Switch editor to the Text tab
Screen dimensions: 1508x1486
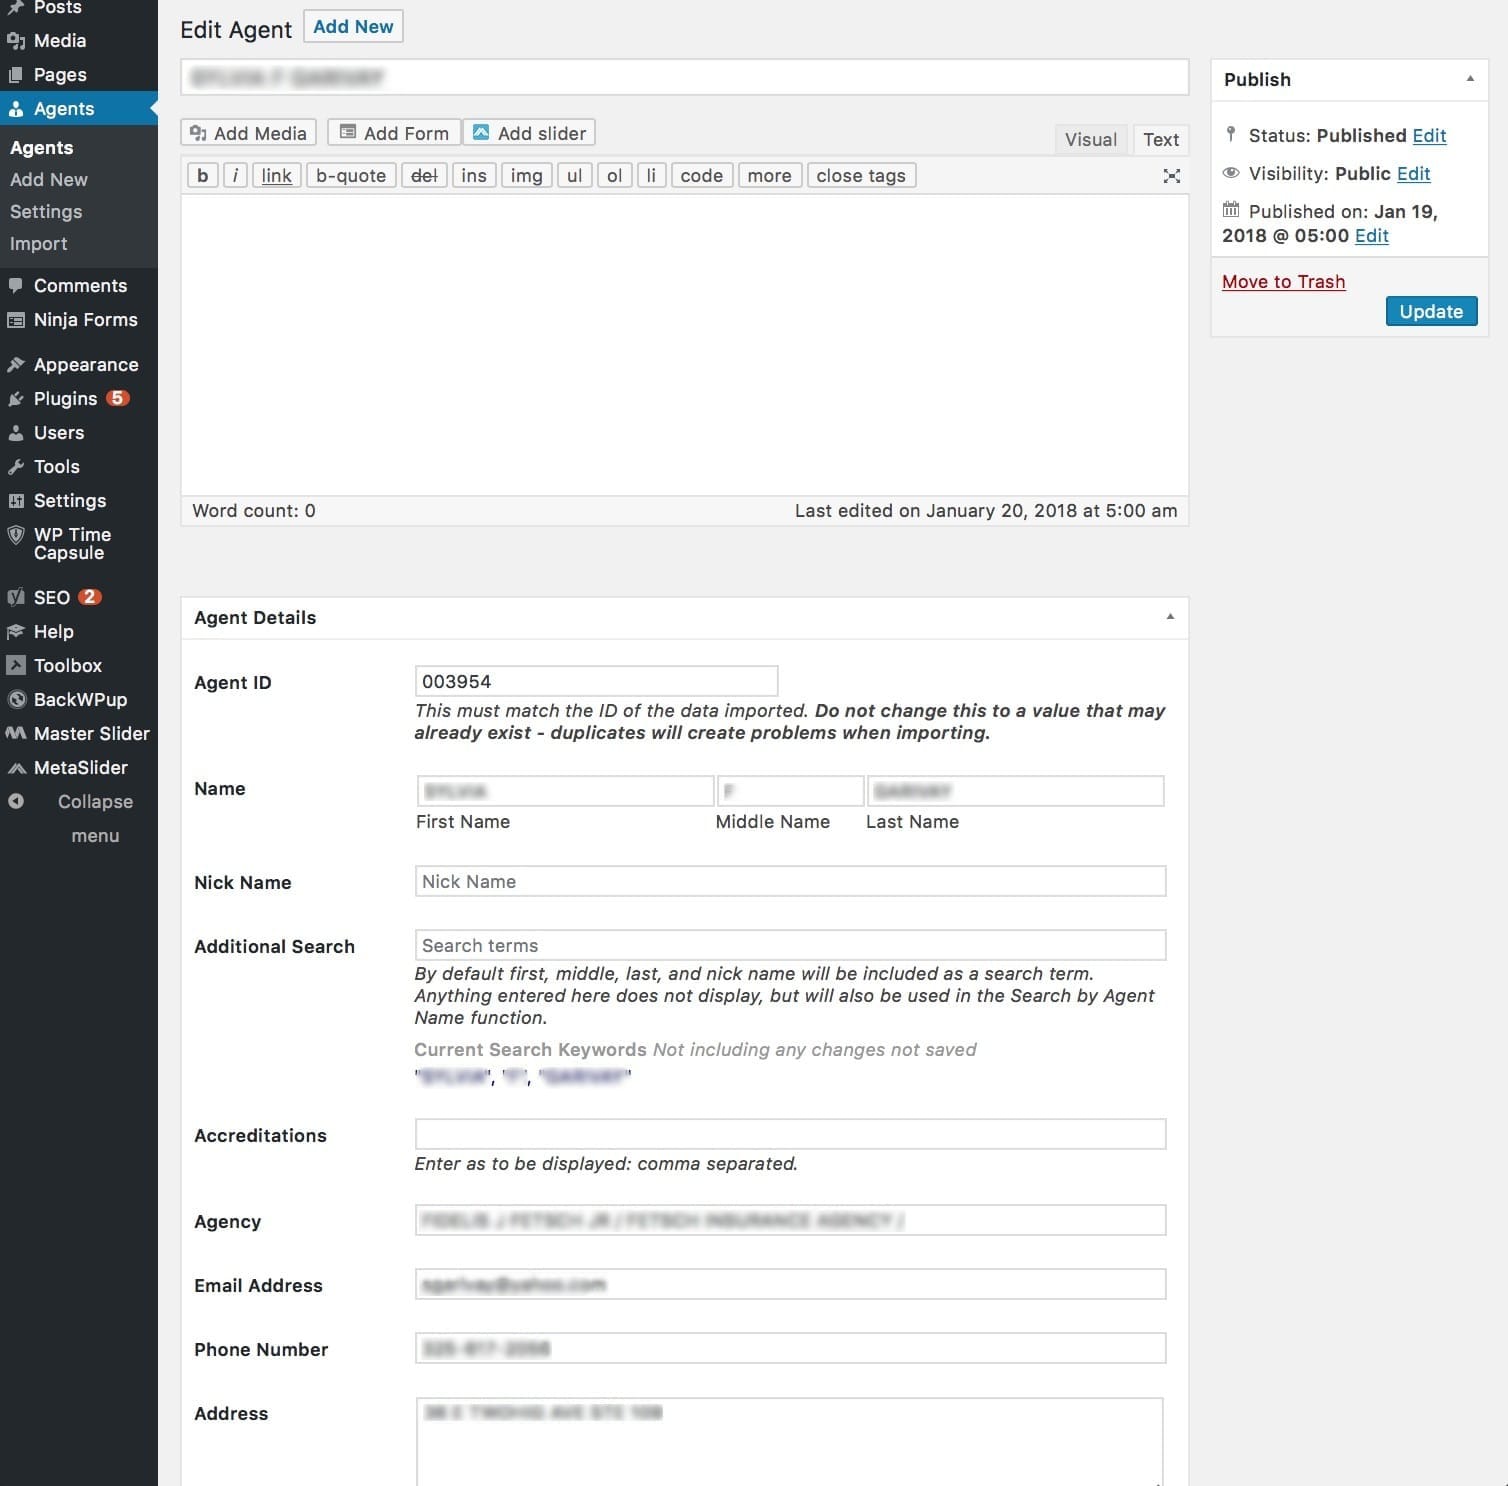1160,140
